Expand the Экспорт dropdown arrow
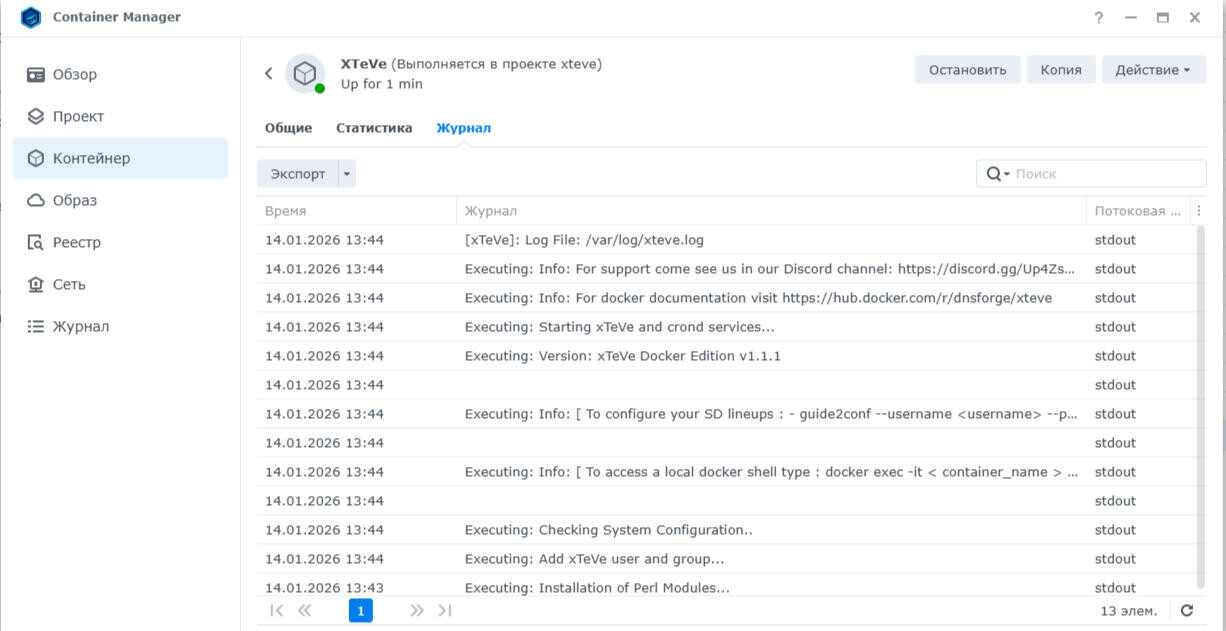1226x631 pixels. [x=347, y=174]
